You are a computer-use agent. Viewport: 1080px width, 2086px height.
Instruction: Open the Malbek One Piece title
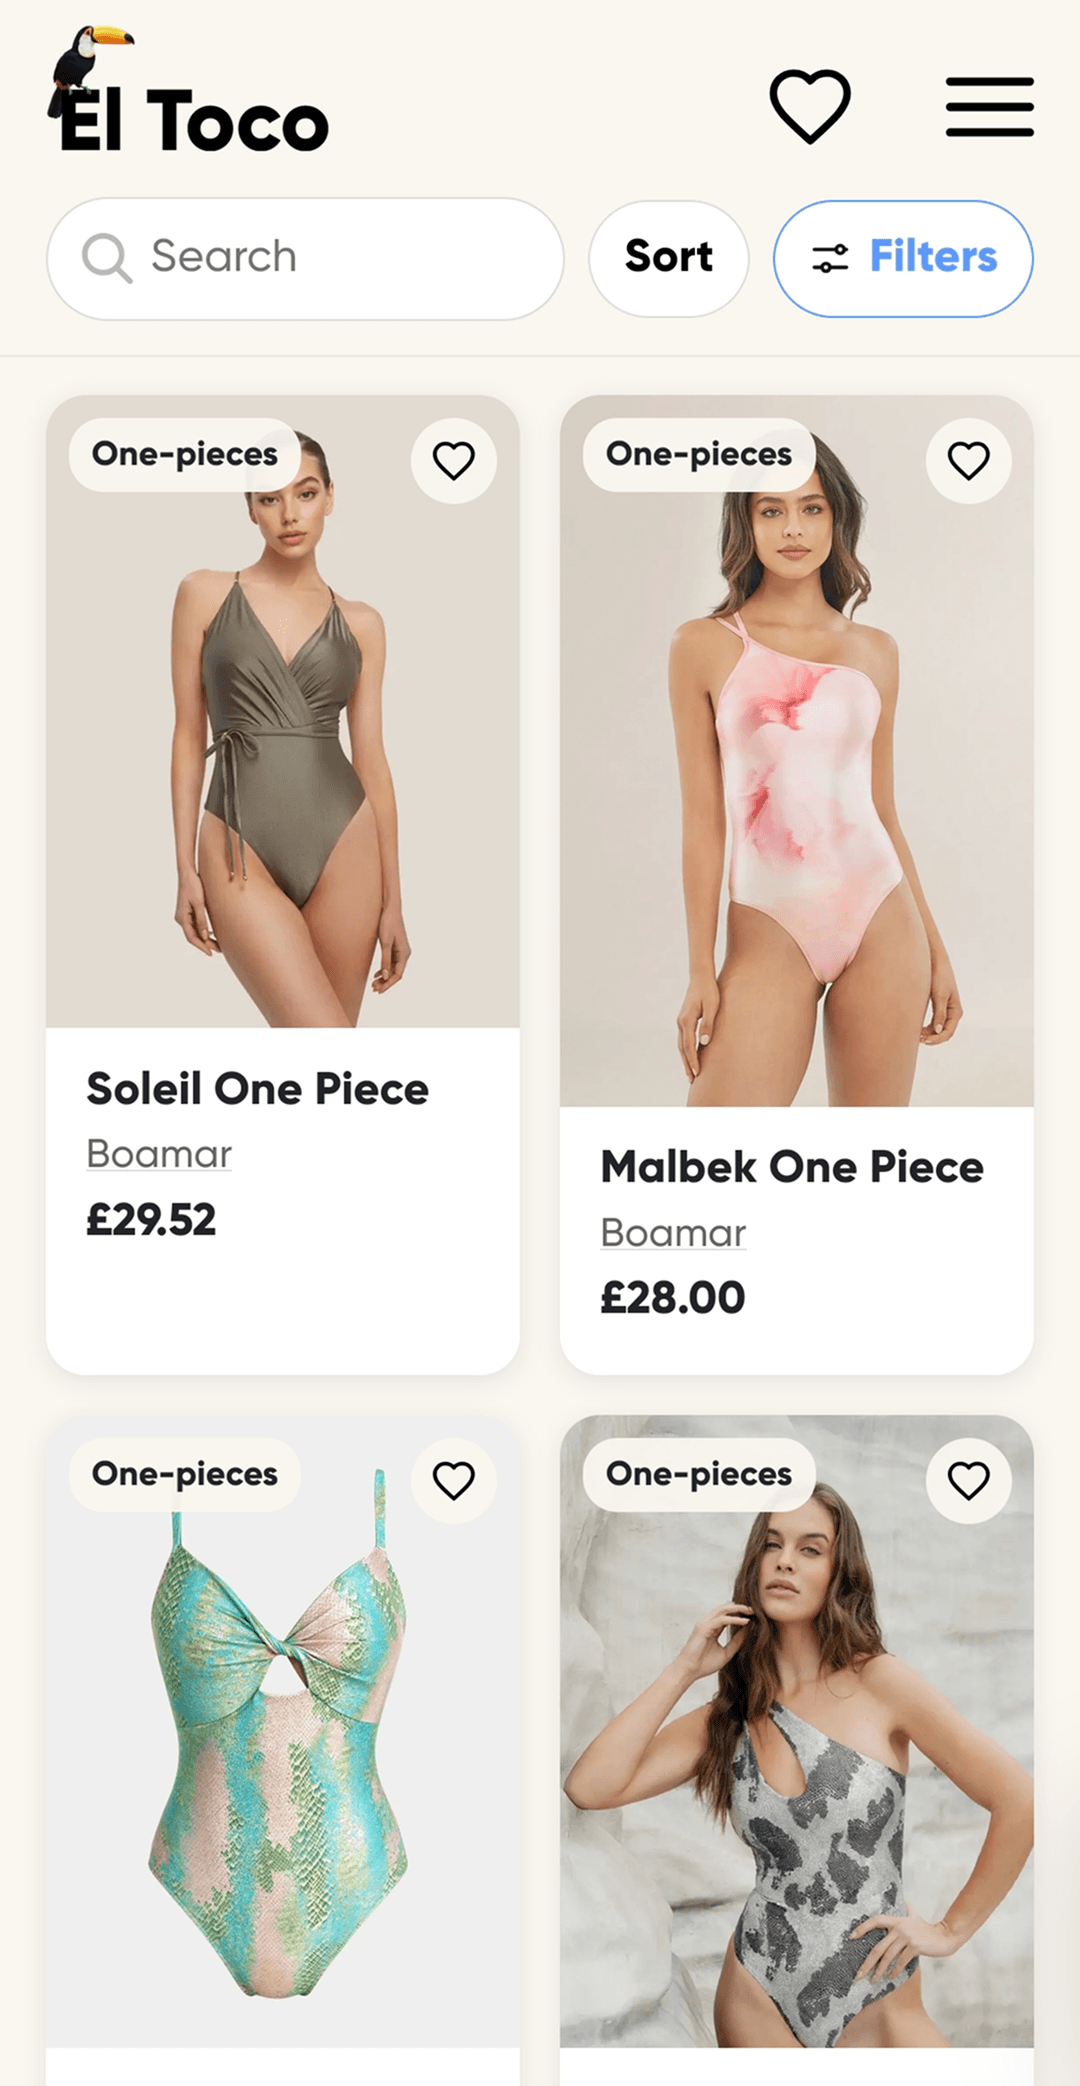point(792,1167)
